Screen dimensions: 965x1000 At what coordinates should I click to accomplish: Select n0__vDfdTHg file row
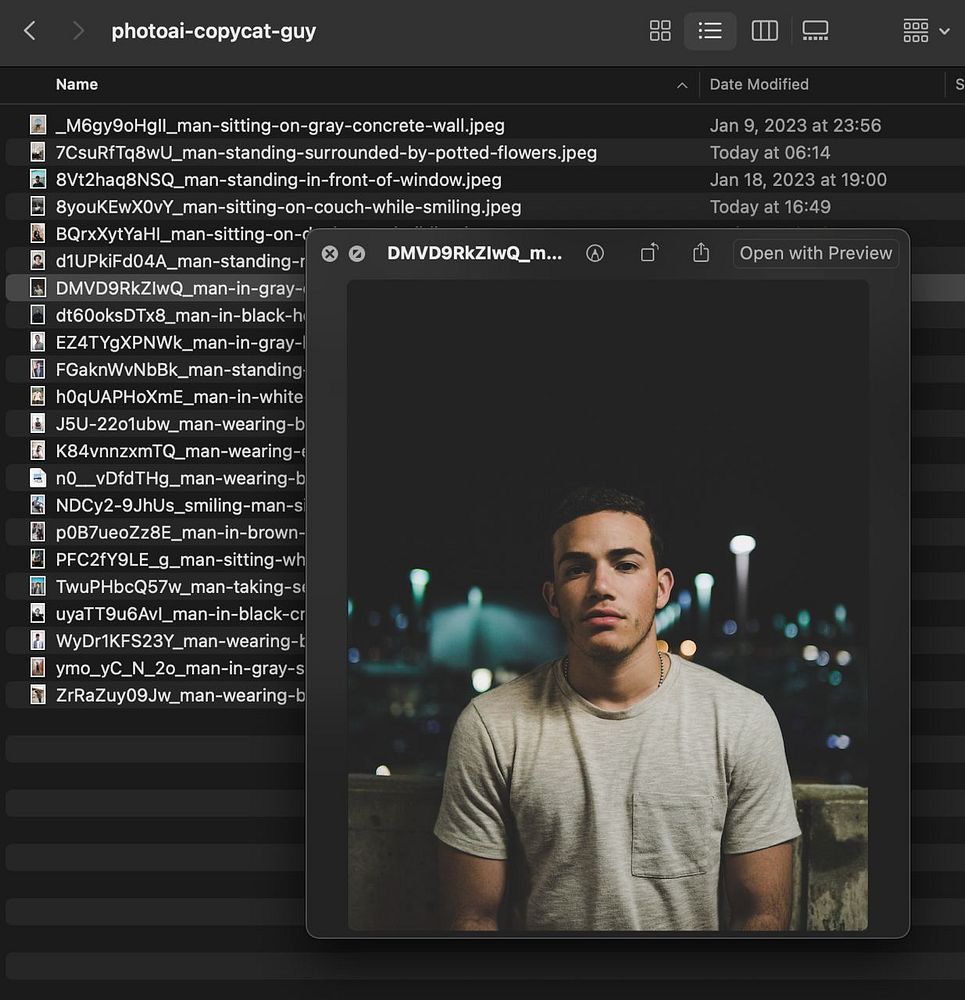click(156, 478)
